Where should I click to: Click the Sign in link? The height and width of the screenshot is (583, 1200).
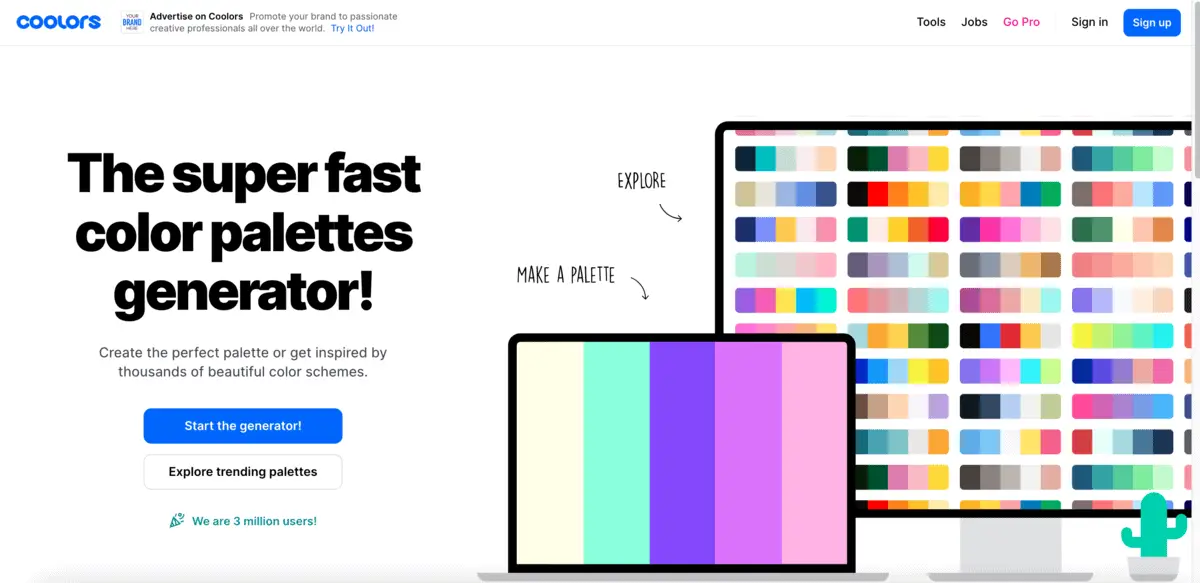pyautogui.click(x=1089, y=22)
